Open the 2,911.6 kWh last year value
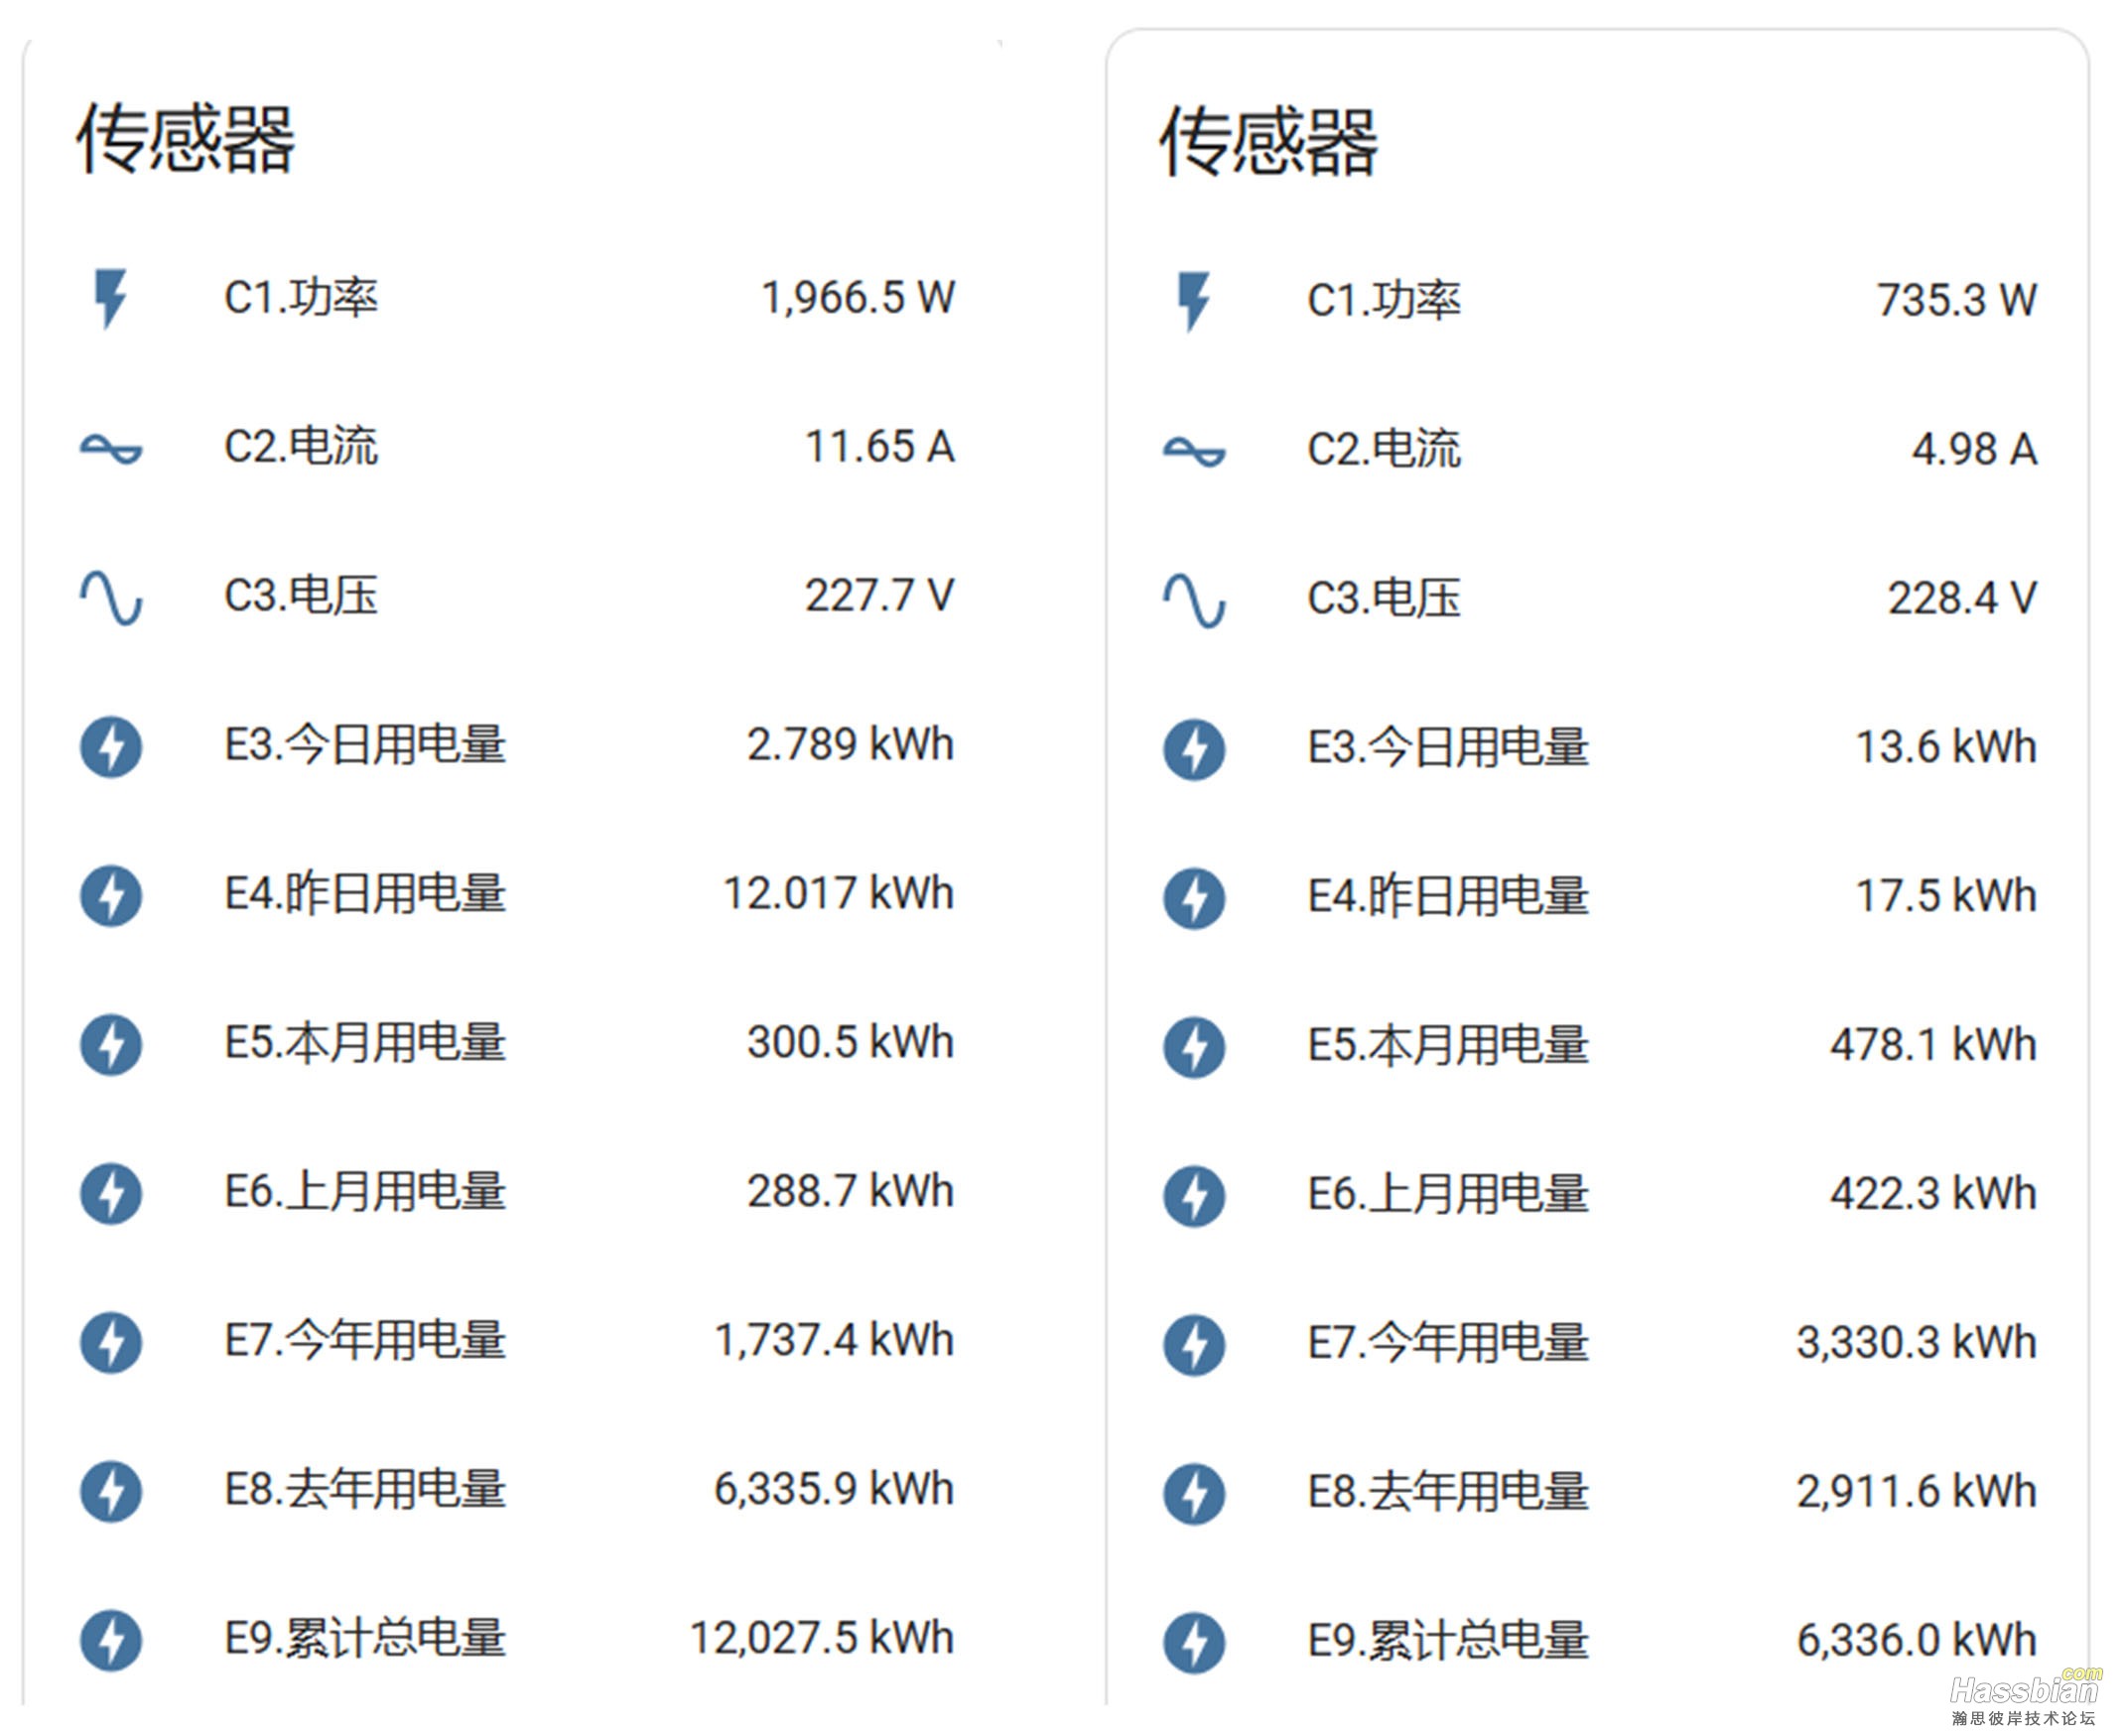Image resolution: width=2124 pixels, height=1736 pixels. (1917, 1493)
